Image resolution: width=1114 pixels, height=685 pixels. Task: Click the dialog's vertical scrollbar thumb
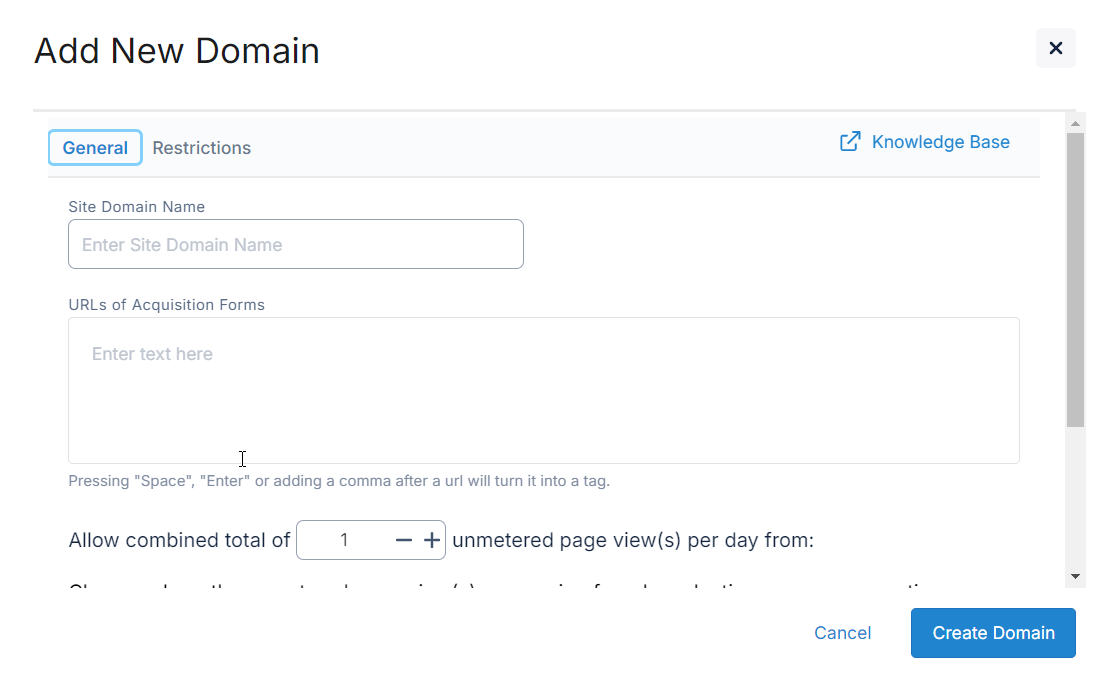[x=1075, y=280]
